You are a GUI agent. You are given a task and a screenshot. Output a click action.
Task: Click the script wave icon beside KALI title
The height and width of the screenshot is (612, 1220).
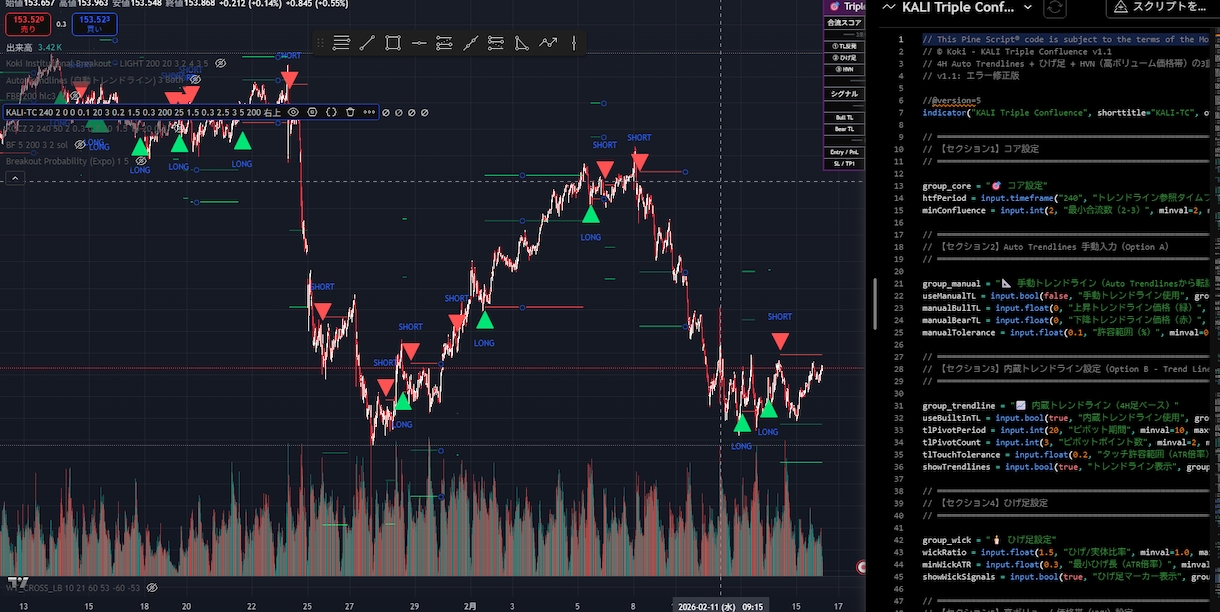[x=888, y=7]
